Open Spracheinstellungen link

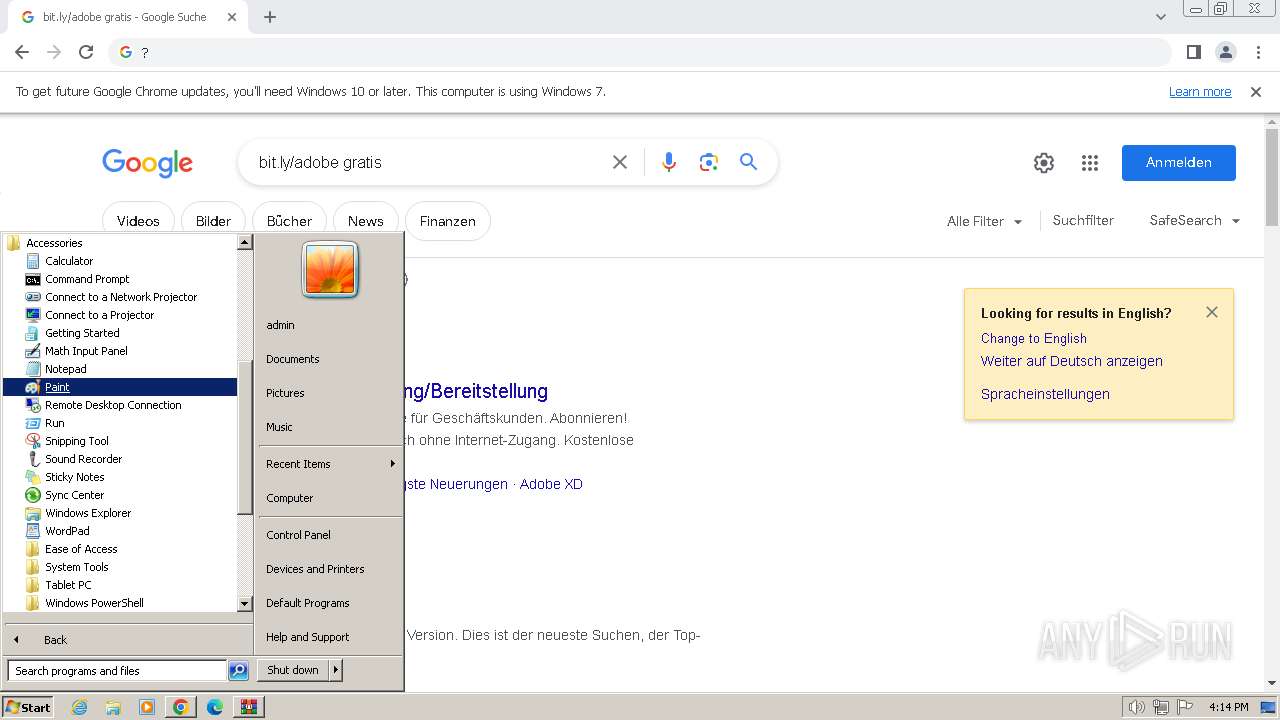pos(1045,394)
